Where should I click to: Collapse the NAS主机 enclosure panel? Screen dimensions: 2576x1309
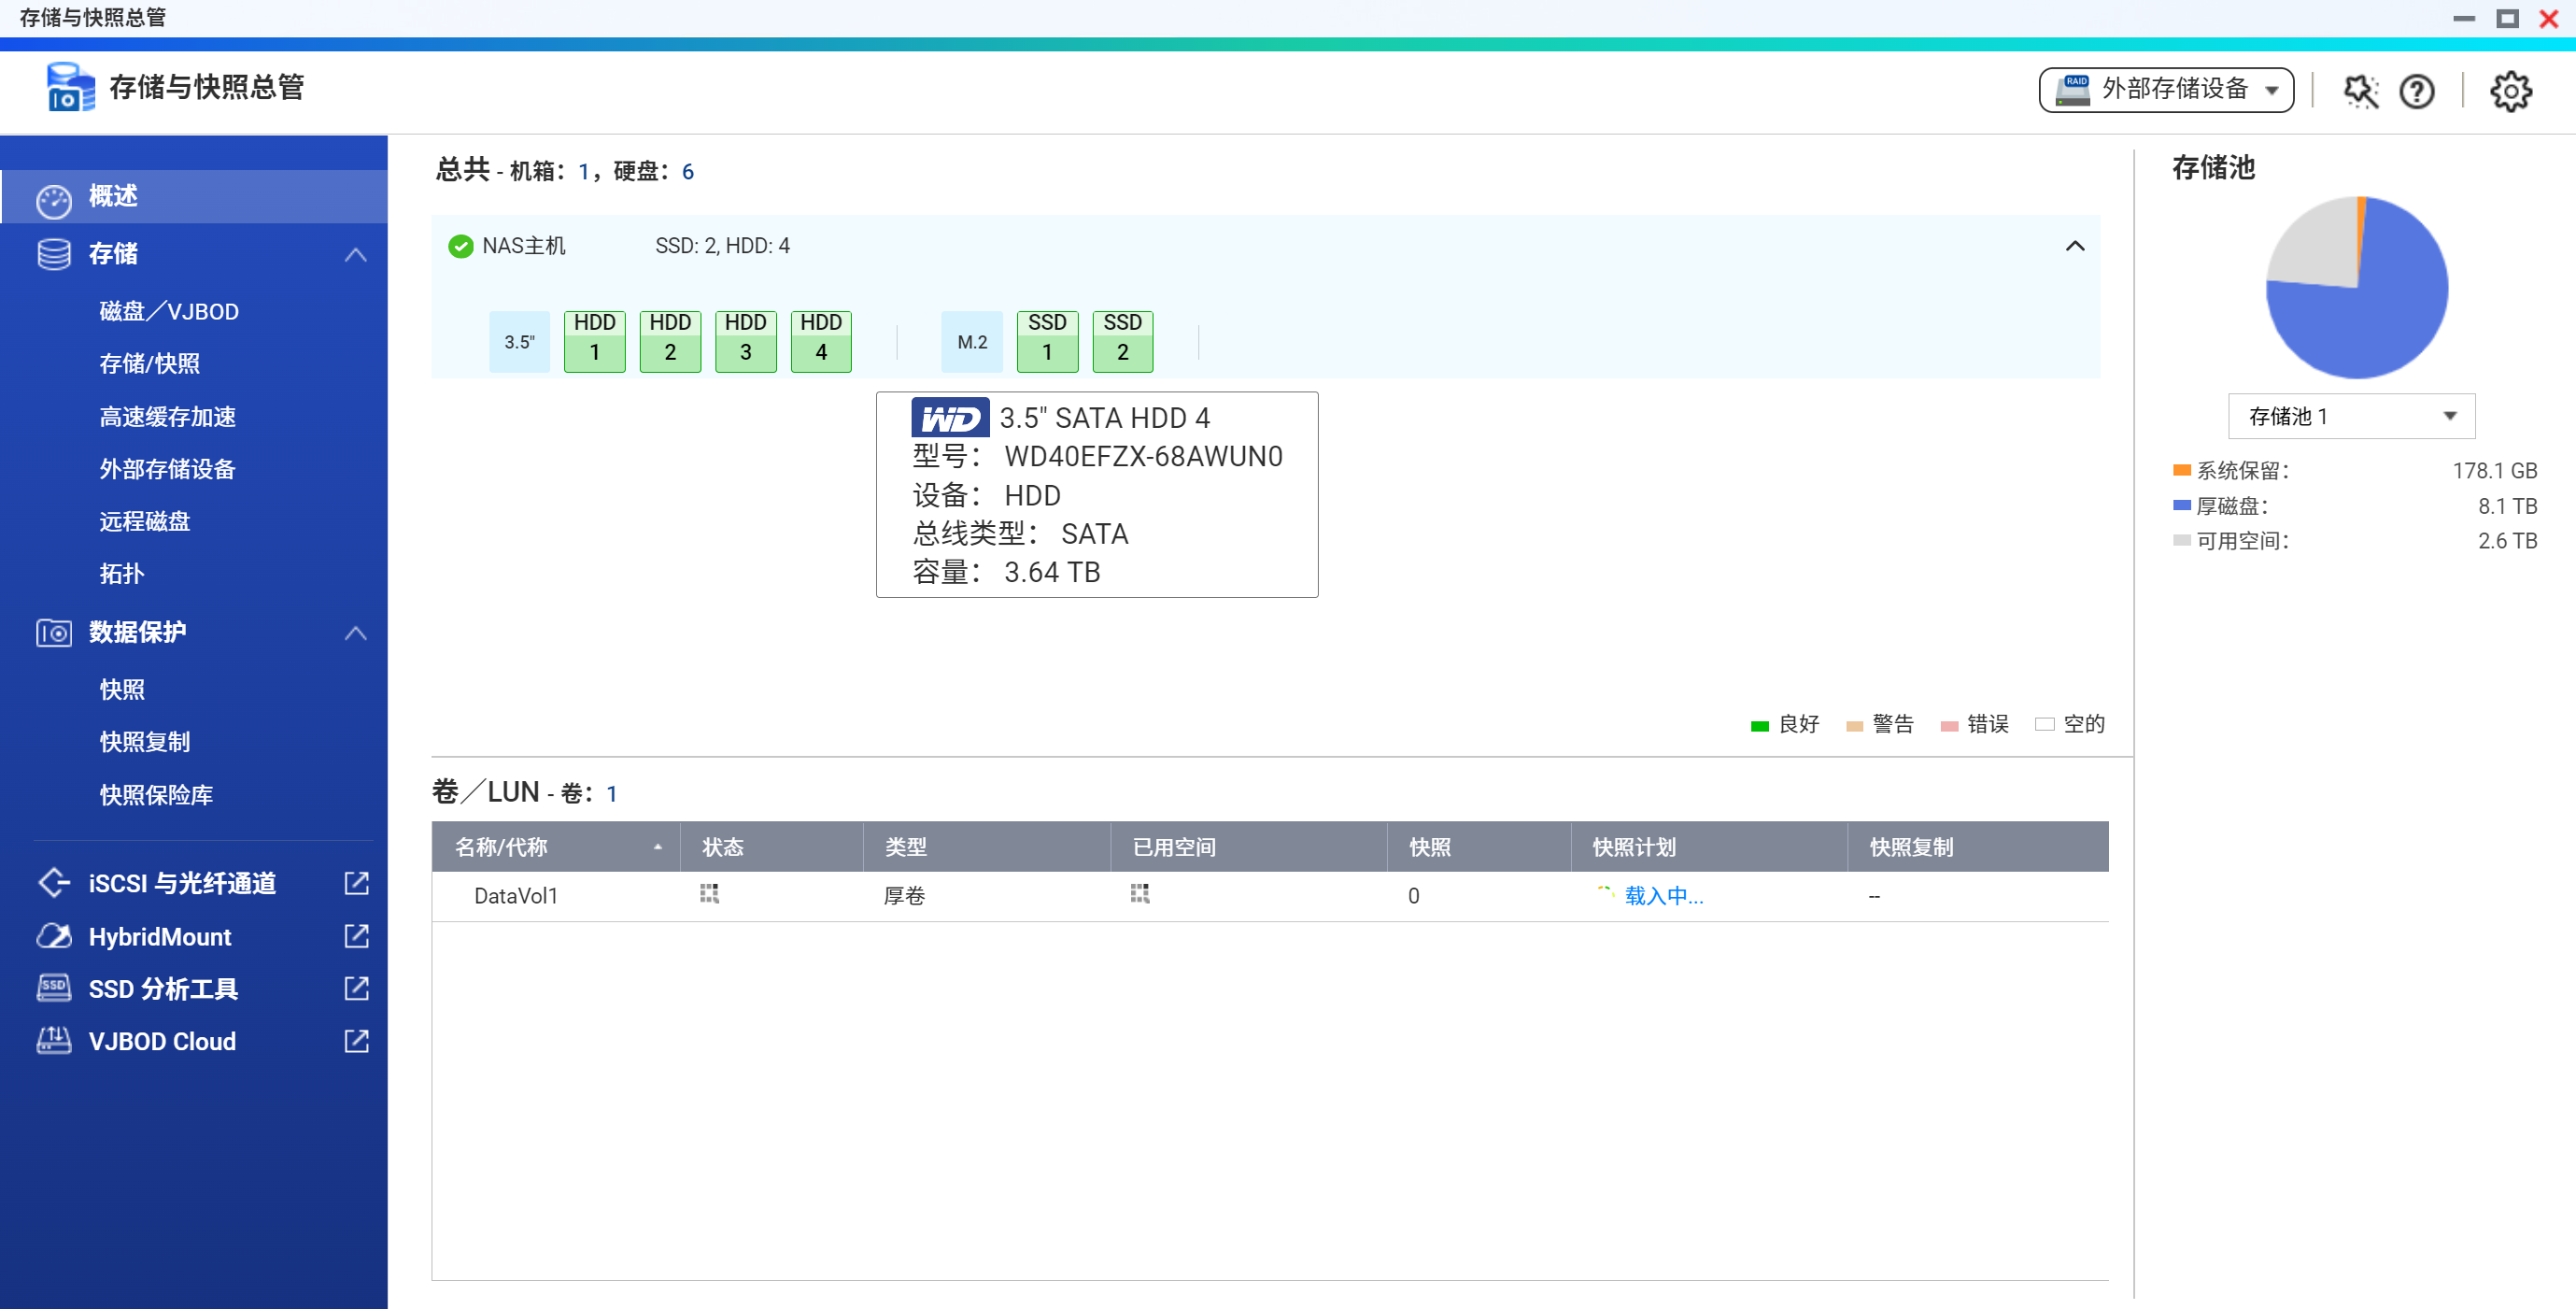pyautogui.click(x=2074, y=246)
